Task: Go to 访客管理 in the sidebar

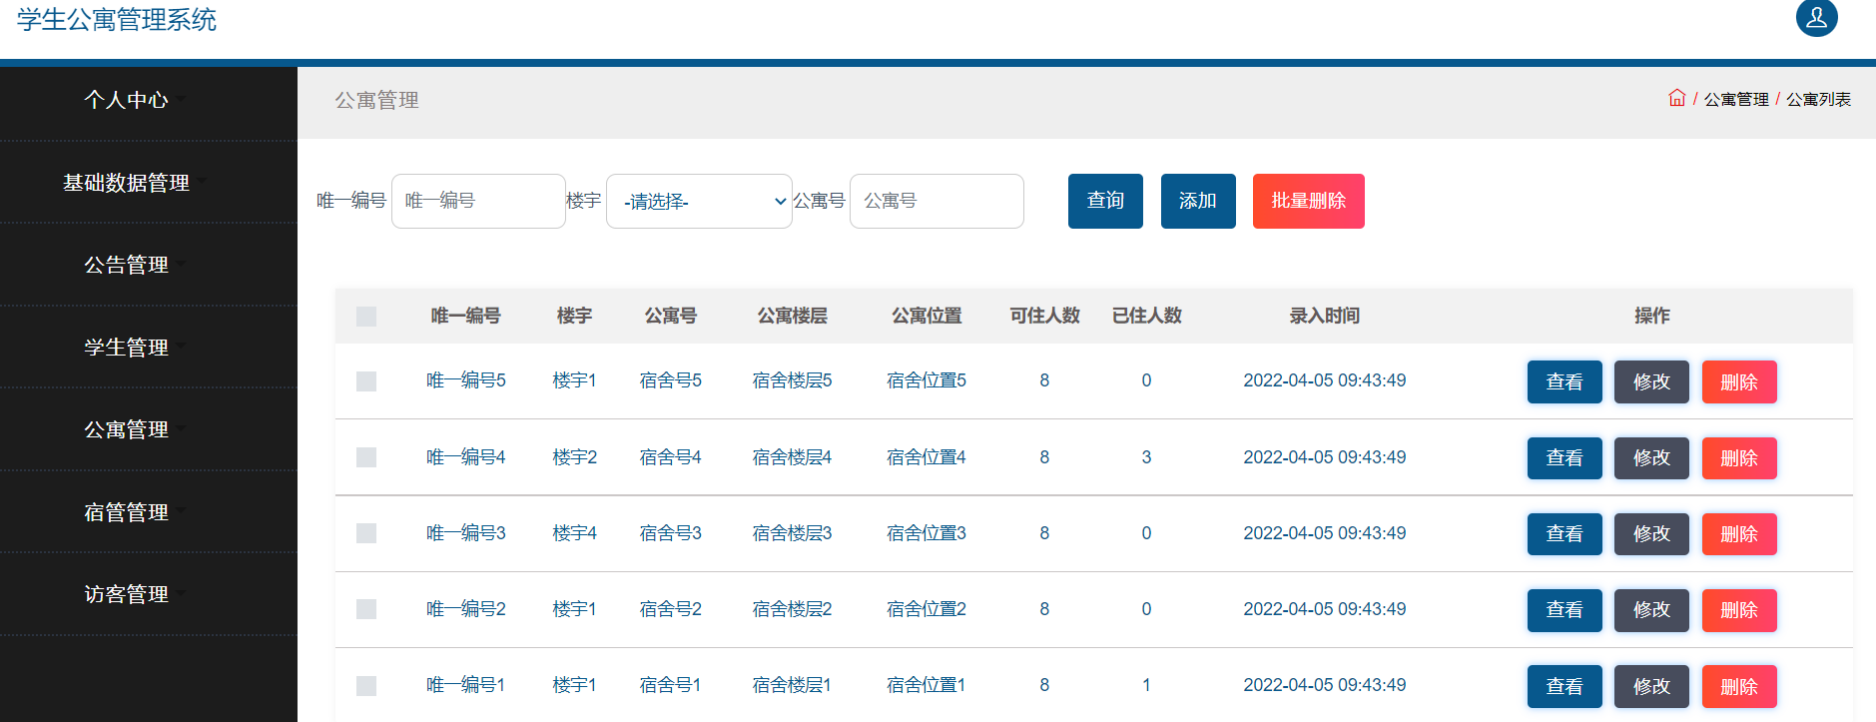Action: pos(127,594)
